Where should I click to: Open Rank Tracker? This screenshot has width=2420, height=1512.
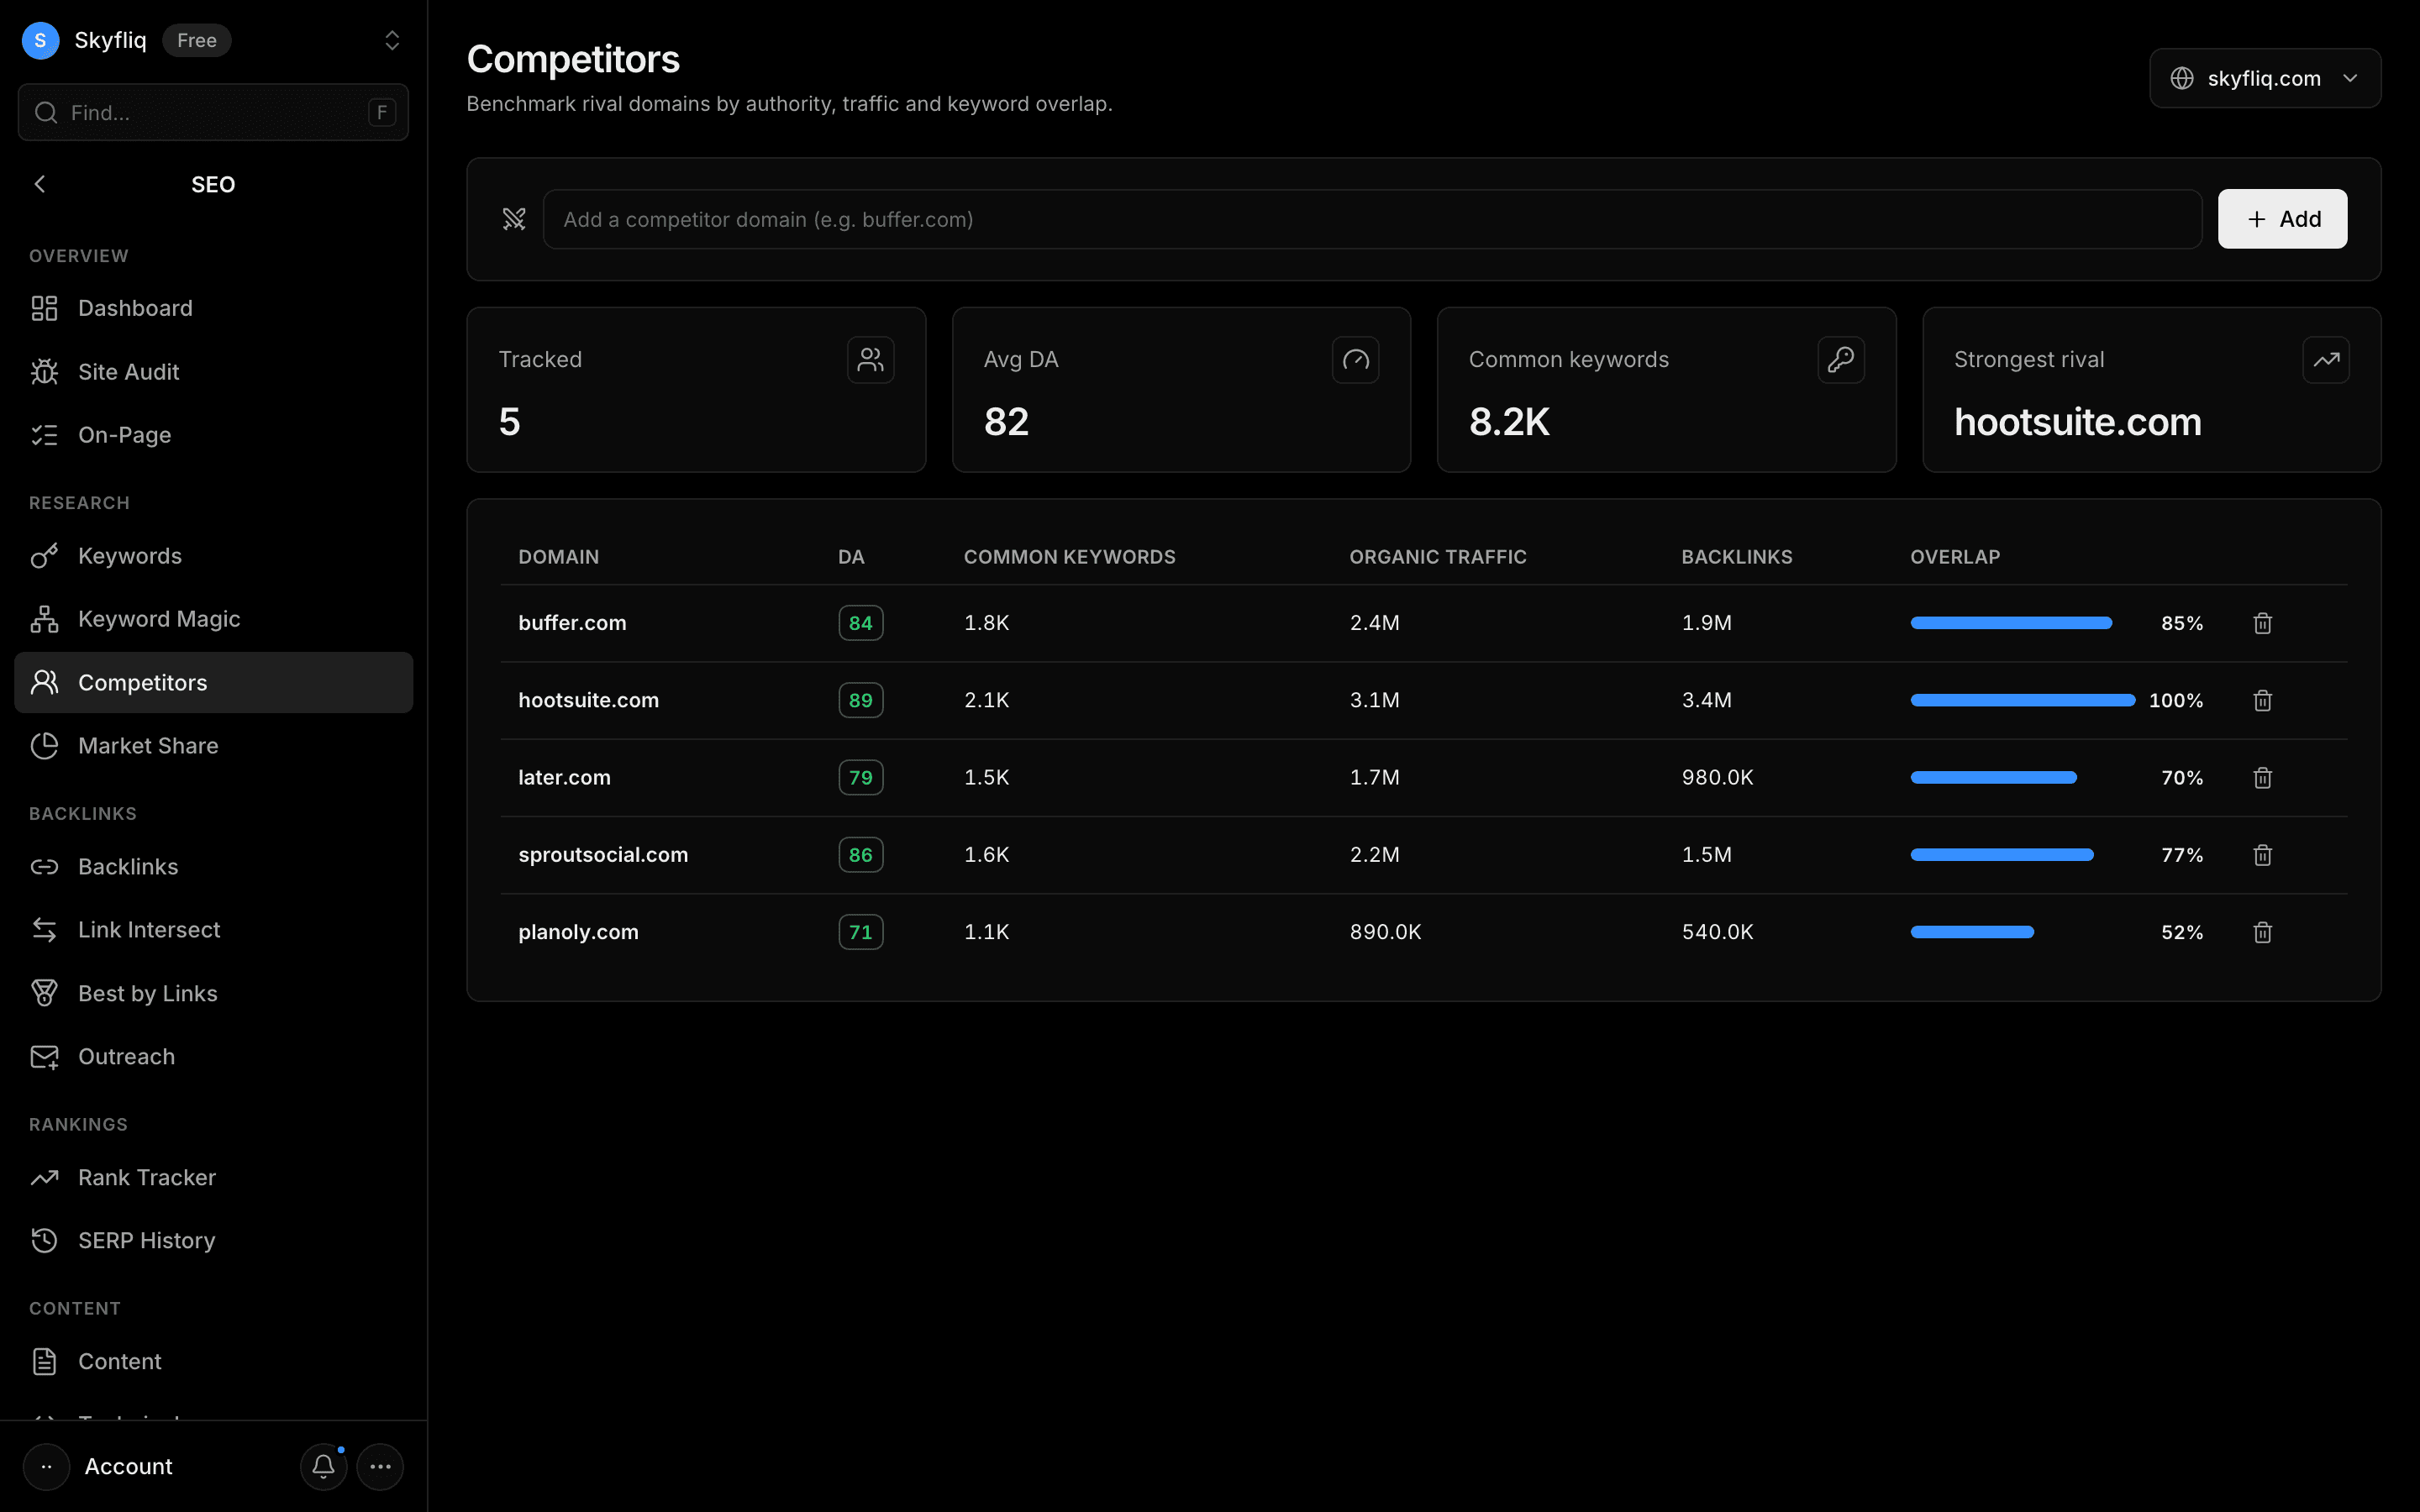[213, 1178]
